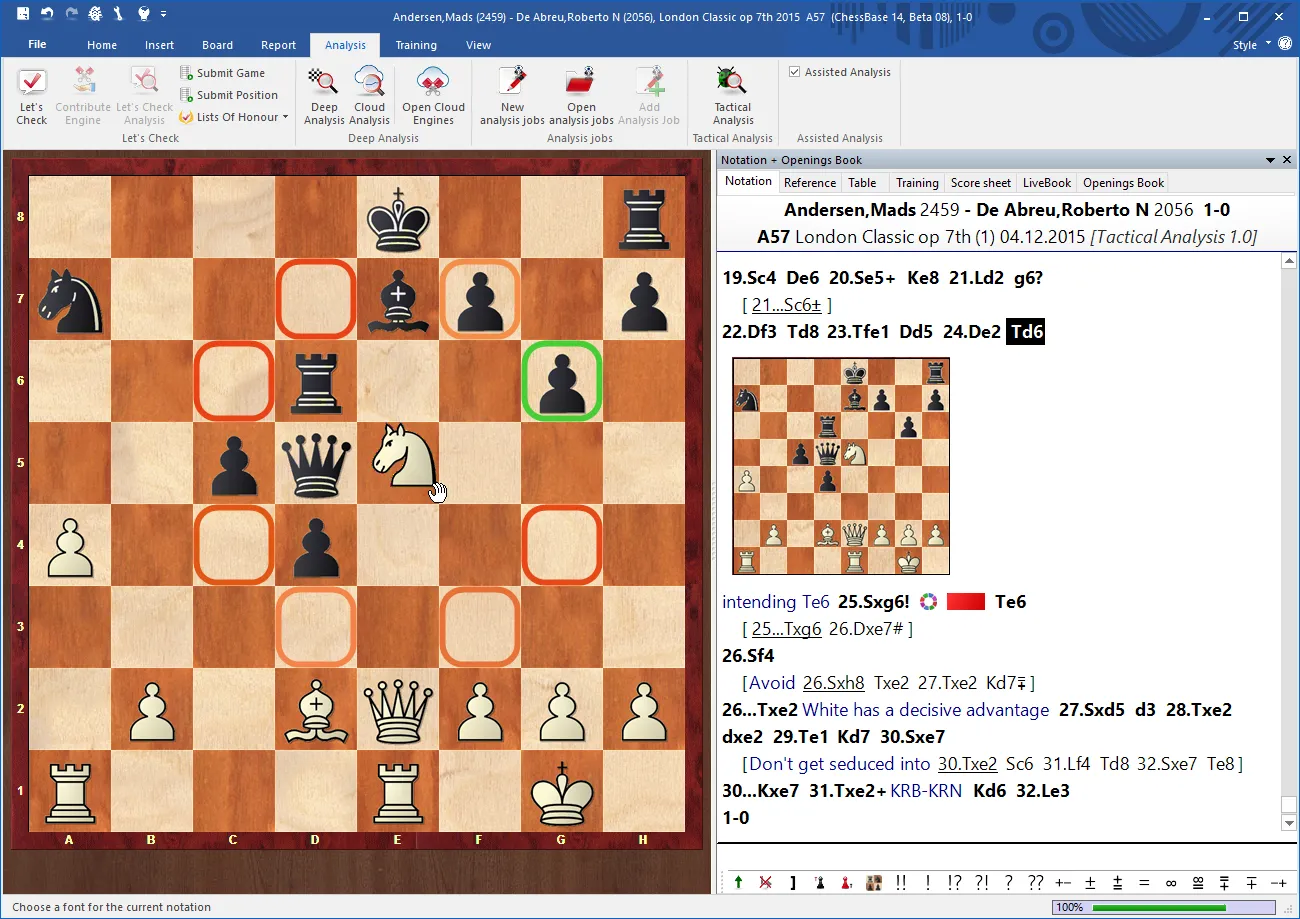Toggle Assisted Analysis checkbox

(795, 72)
